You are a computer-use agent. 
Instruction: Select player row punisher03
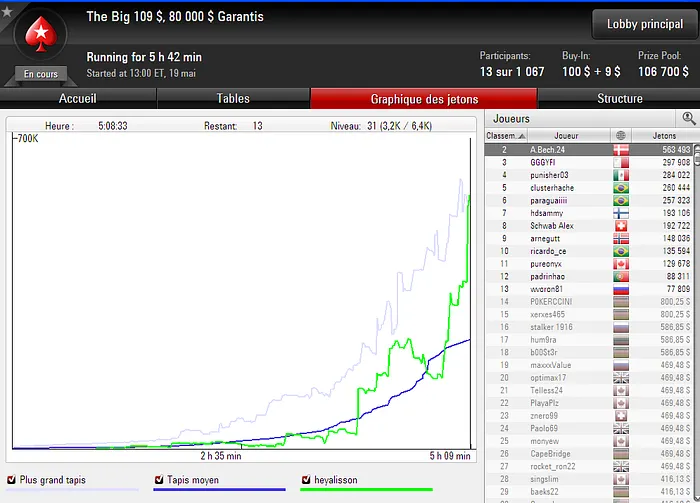589,175
